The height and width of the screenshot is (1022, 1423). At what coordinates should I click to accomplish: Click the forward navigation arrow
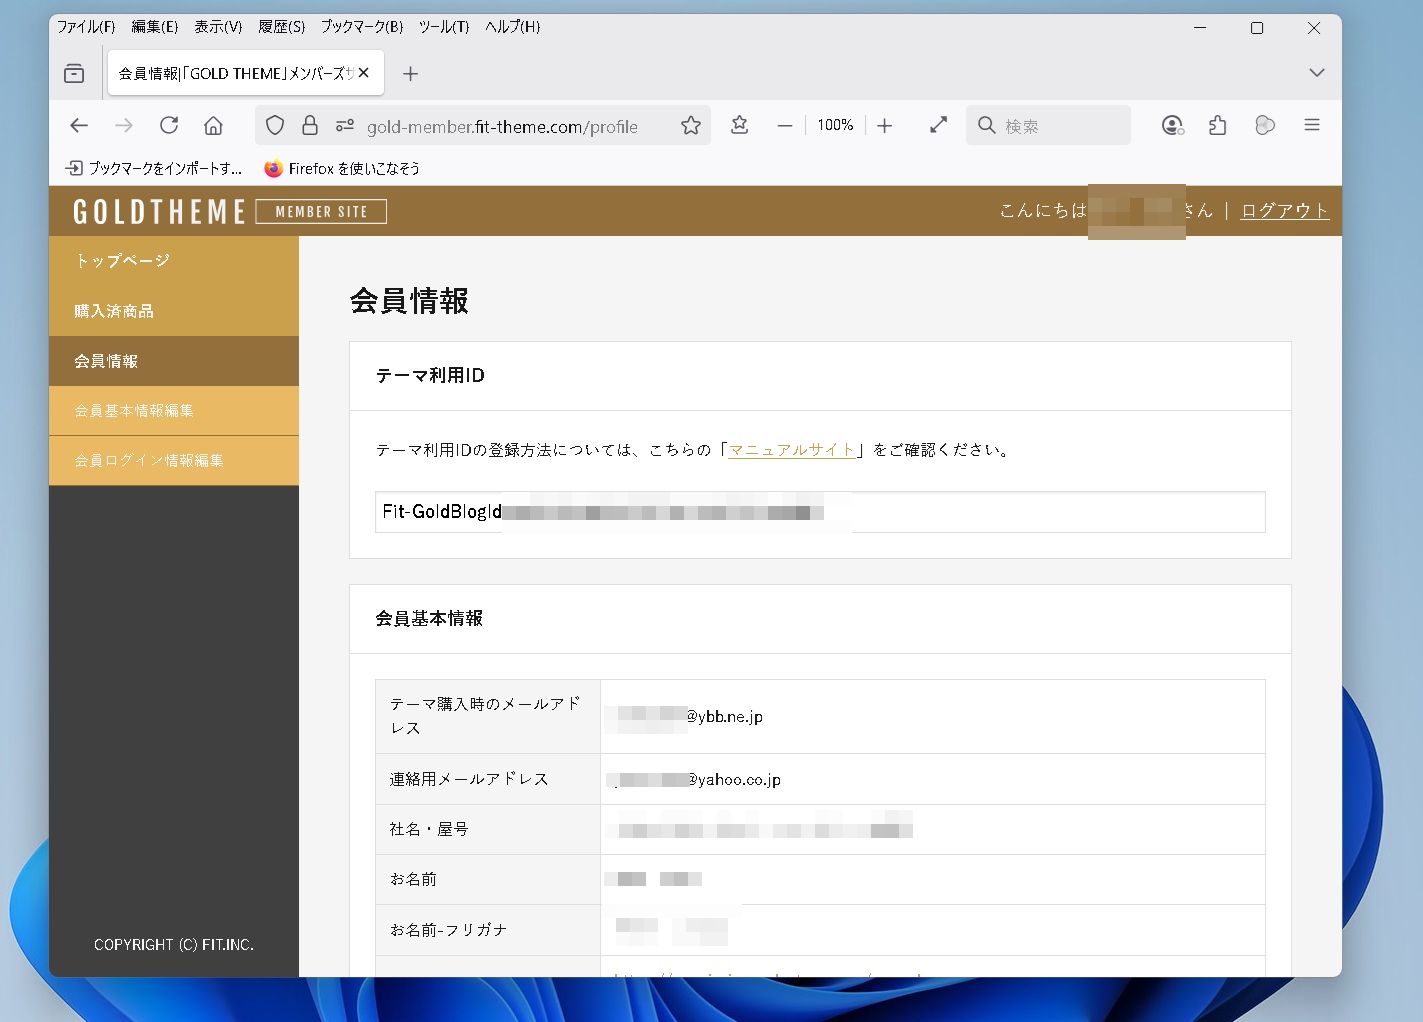coord(124,125)
